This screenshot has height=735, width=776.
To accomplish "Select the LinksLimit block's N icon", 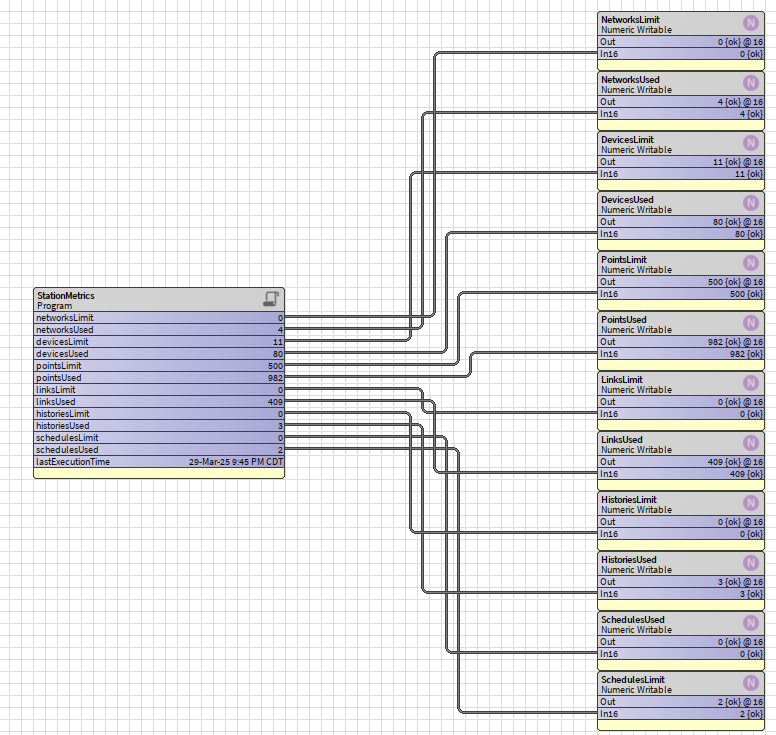I will coord(750,383).
